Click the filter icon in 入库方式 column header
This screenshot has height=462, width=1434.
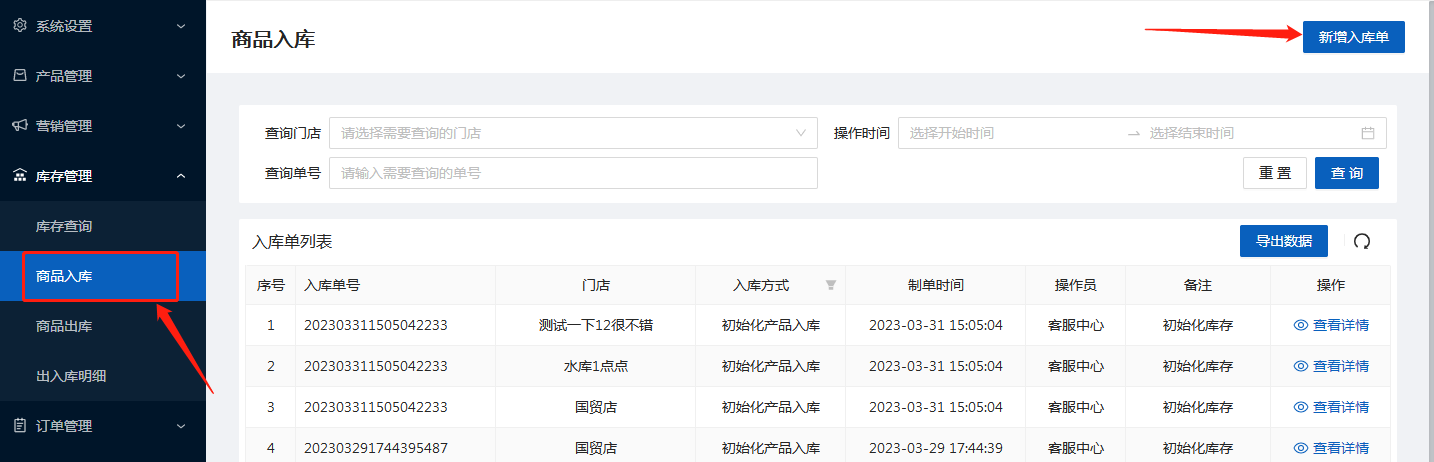830,286
